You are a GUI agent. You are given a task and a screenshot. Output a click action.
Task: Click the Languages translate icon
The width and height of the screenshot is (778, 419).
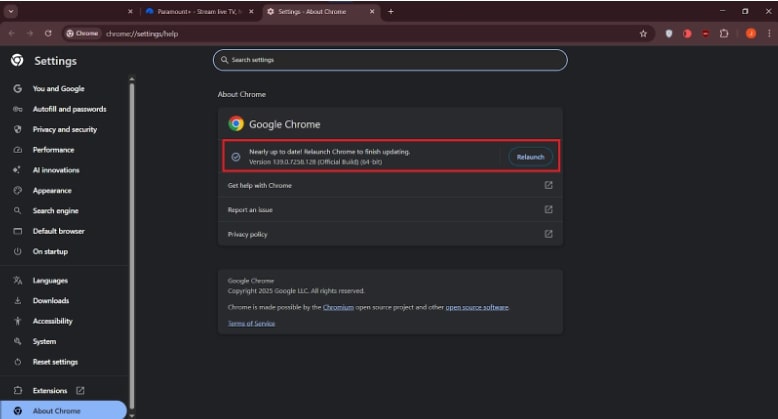coord(17,280)
